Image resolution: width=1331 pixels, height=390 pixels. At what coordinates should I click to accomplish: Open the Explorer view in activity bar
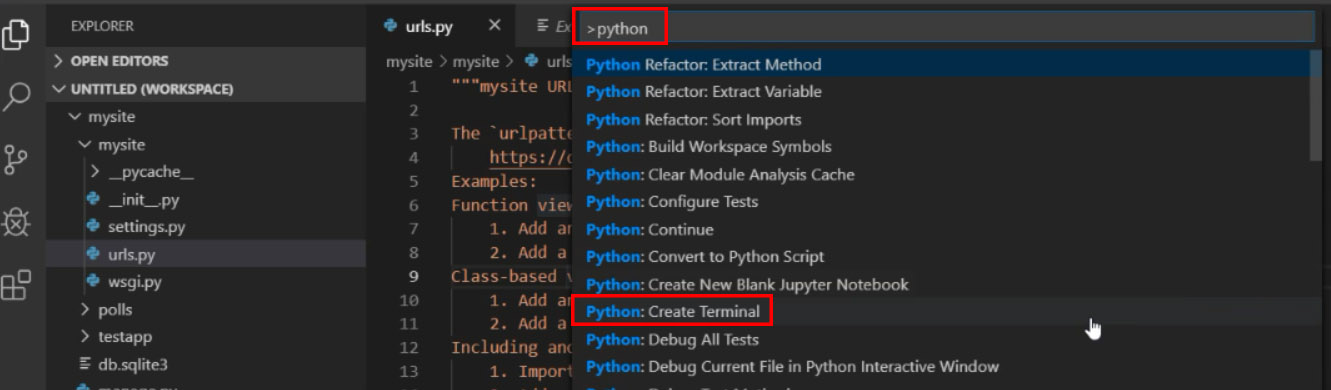(16, 34)
